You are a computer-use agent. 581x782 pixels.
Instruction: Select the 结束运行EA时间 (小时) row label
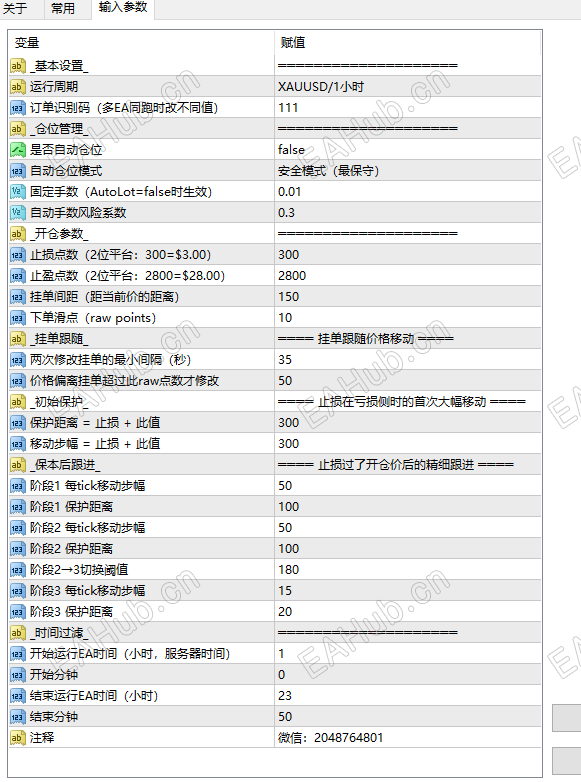[x=94, y=696]
